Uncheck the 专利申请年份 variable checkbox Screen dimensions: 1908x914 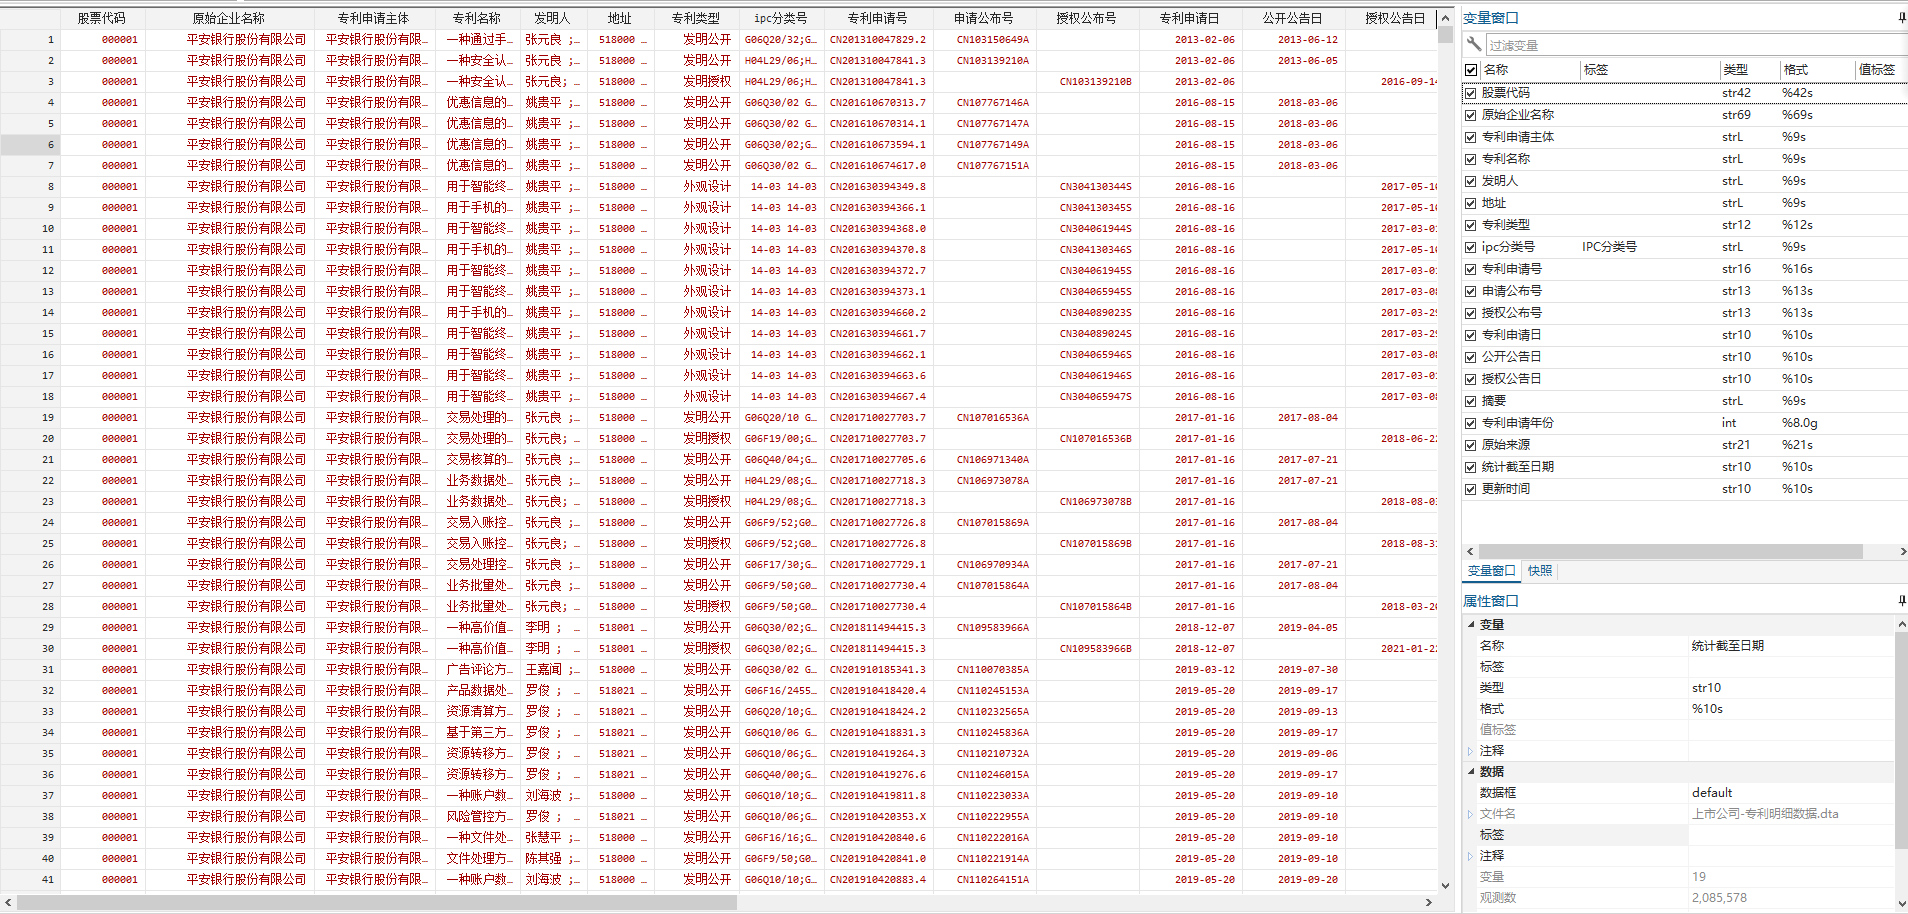click(1471, 423)
